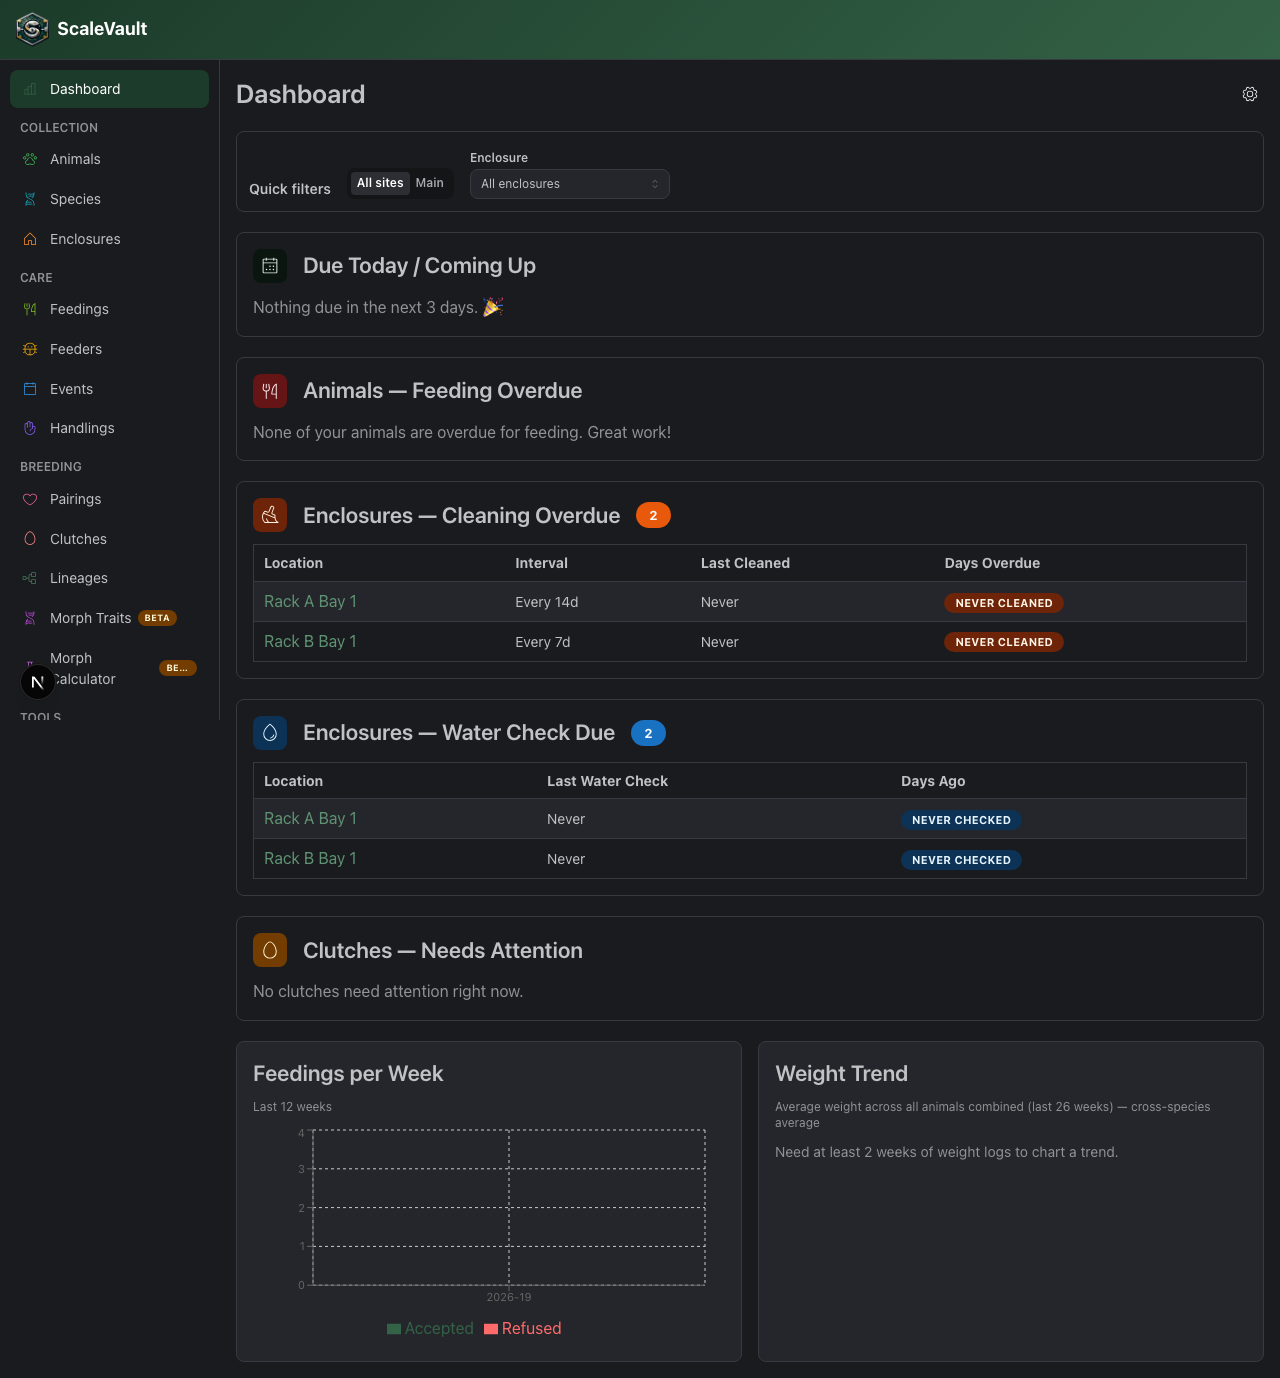The image size is (1280, 1378).
Task: Go to Feeders in the sidebar
Action: pos(109,349)
